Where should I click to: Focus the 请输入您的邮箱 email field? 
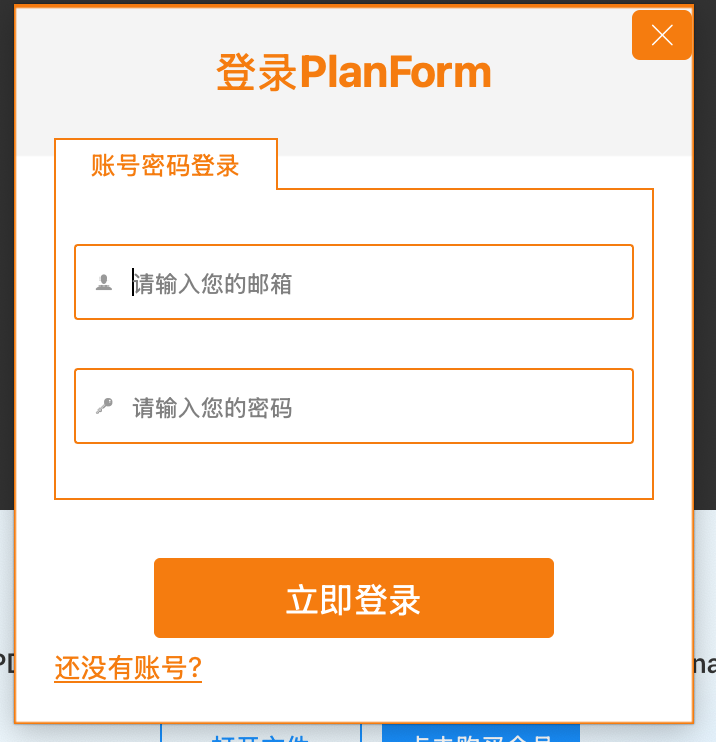[354, 282]
